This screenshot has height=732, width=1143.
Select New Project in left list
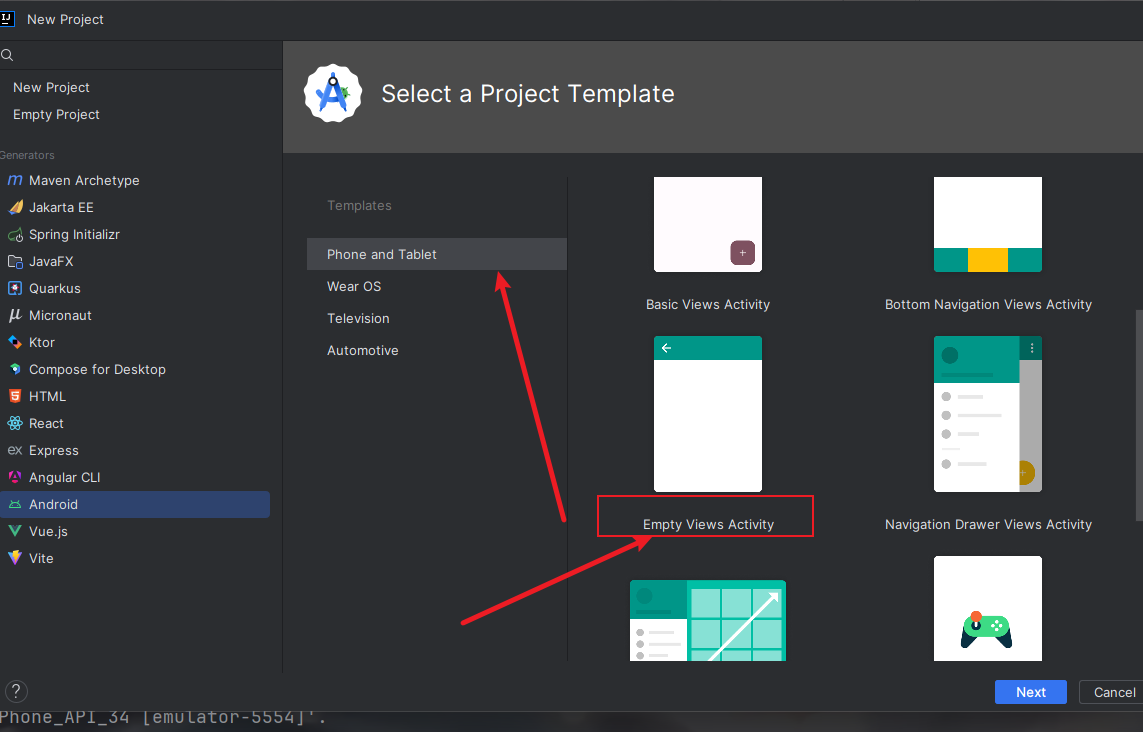point(51,87)
